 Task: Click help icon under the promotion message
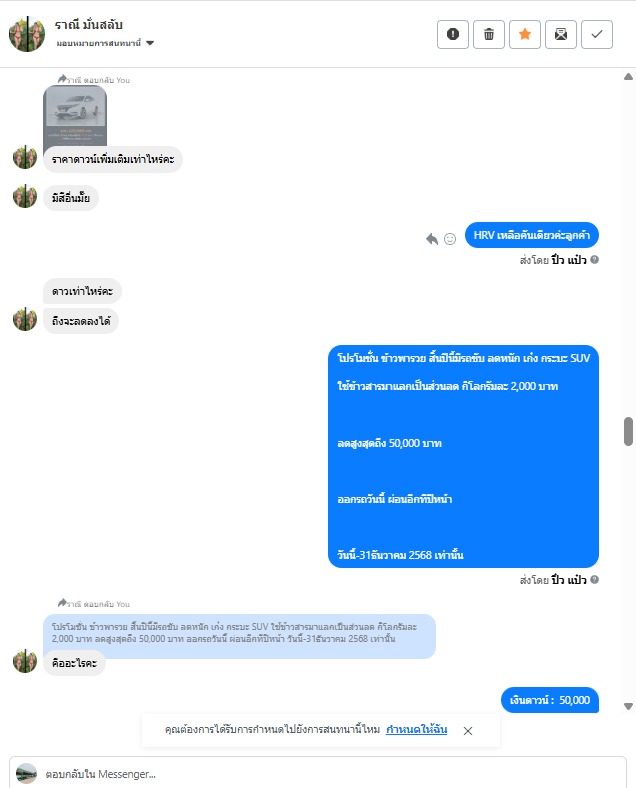594,579
